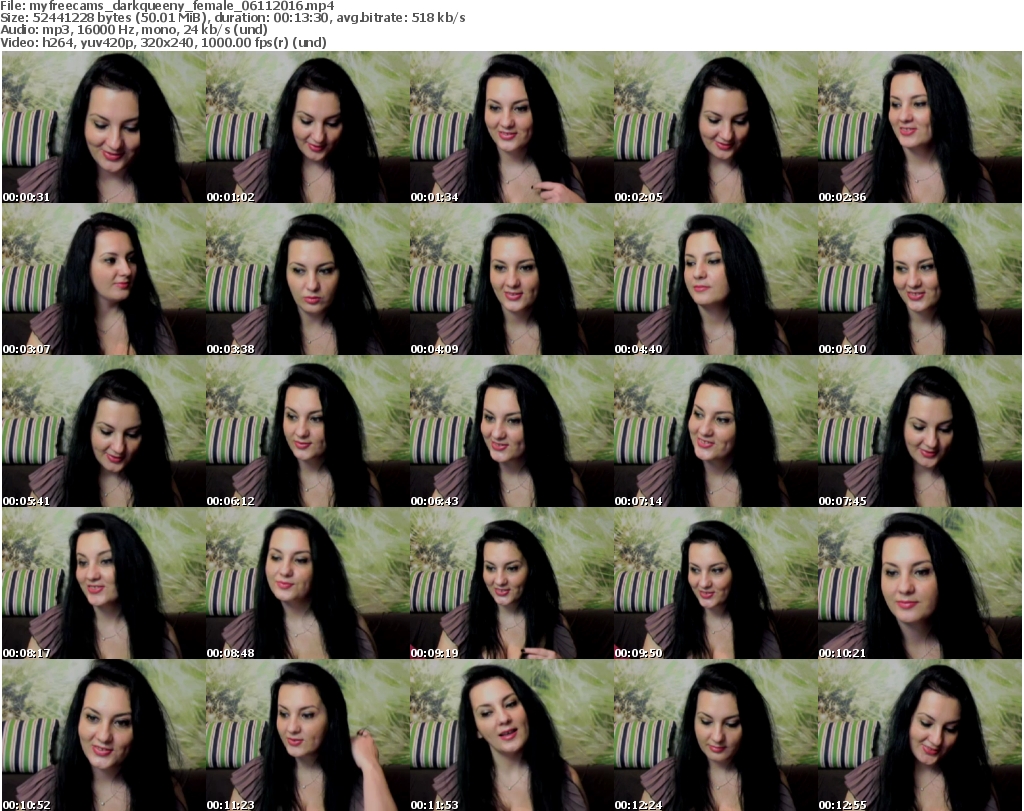Click the File name line in header

point(167,6)
